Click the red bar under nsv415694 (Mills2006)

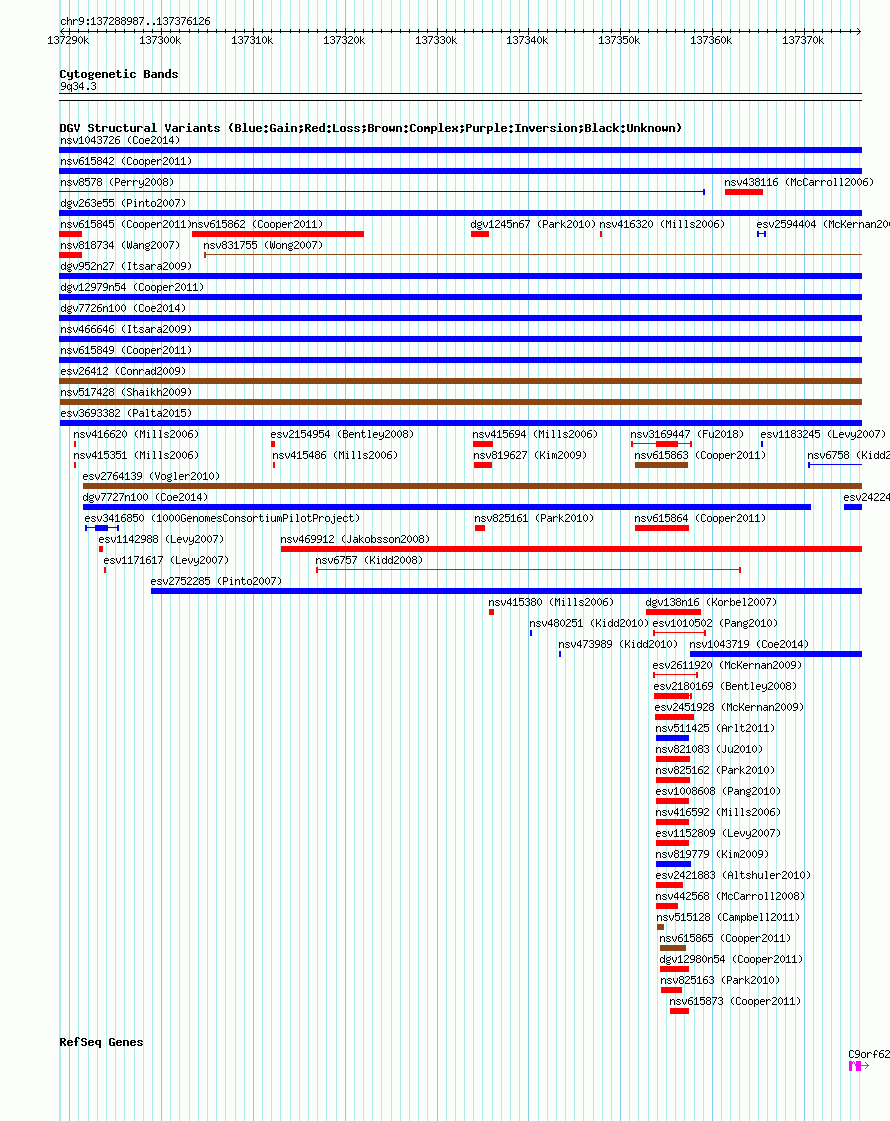483,444
